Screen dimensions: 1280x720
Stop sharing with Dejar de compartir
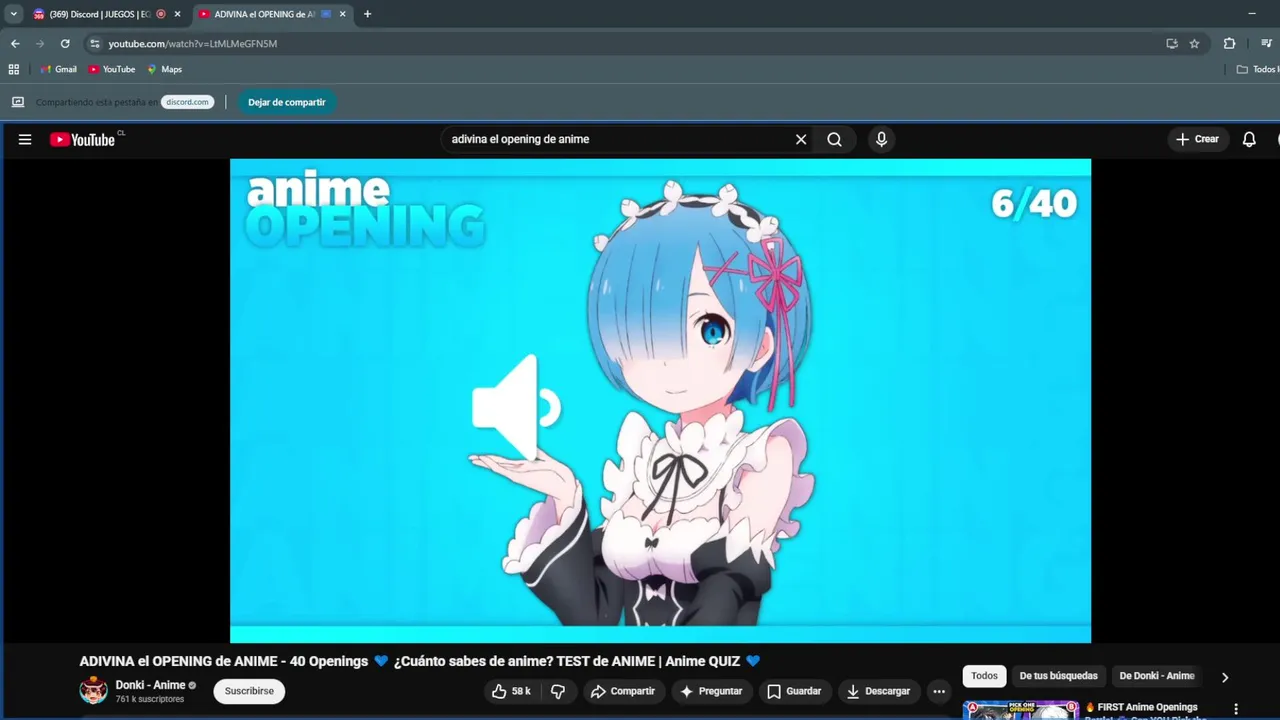(x=287, y=102)
